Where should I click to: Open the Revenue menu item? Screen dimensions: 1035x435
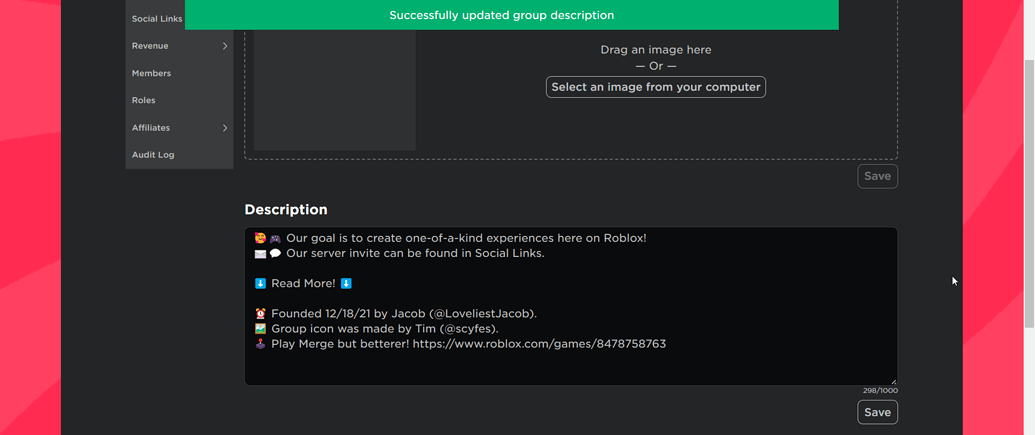tap(150, 46)
